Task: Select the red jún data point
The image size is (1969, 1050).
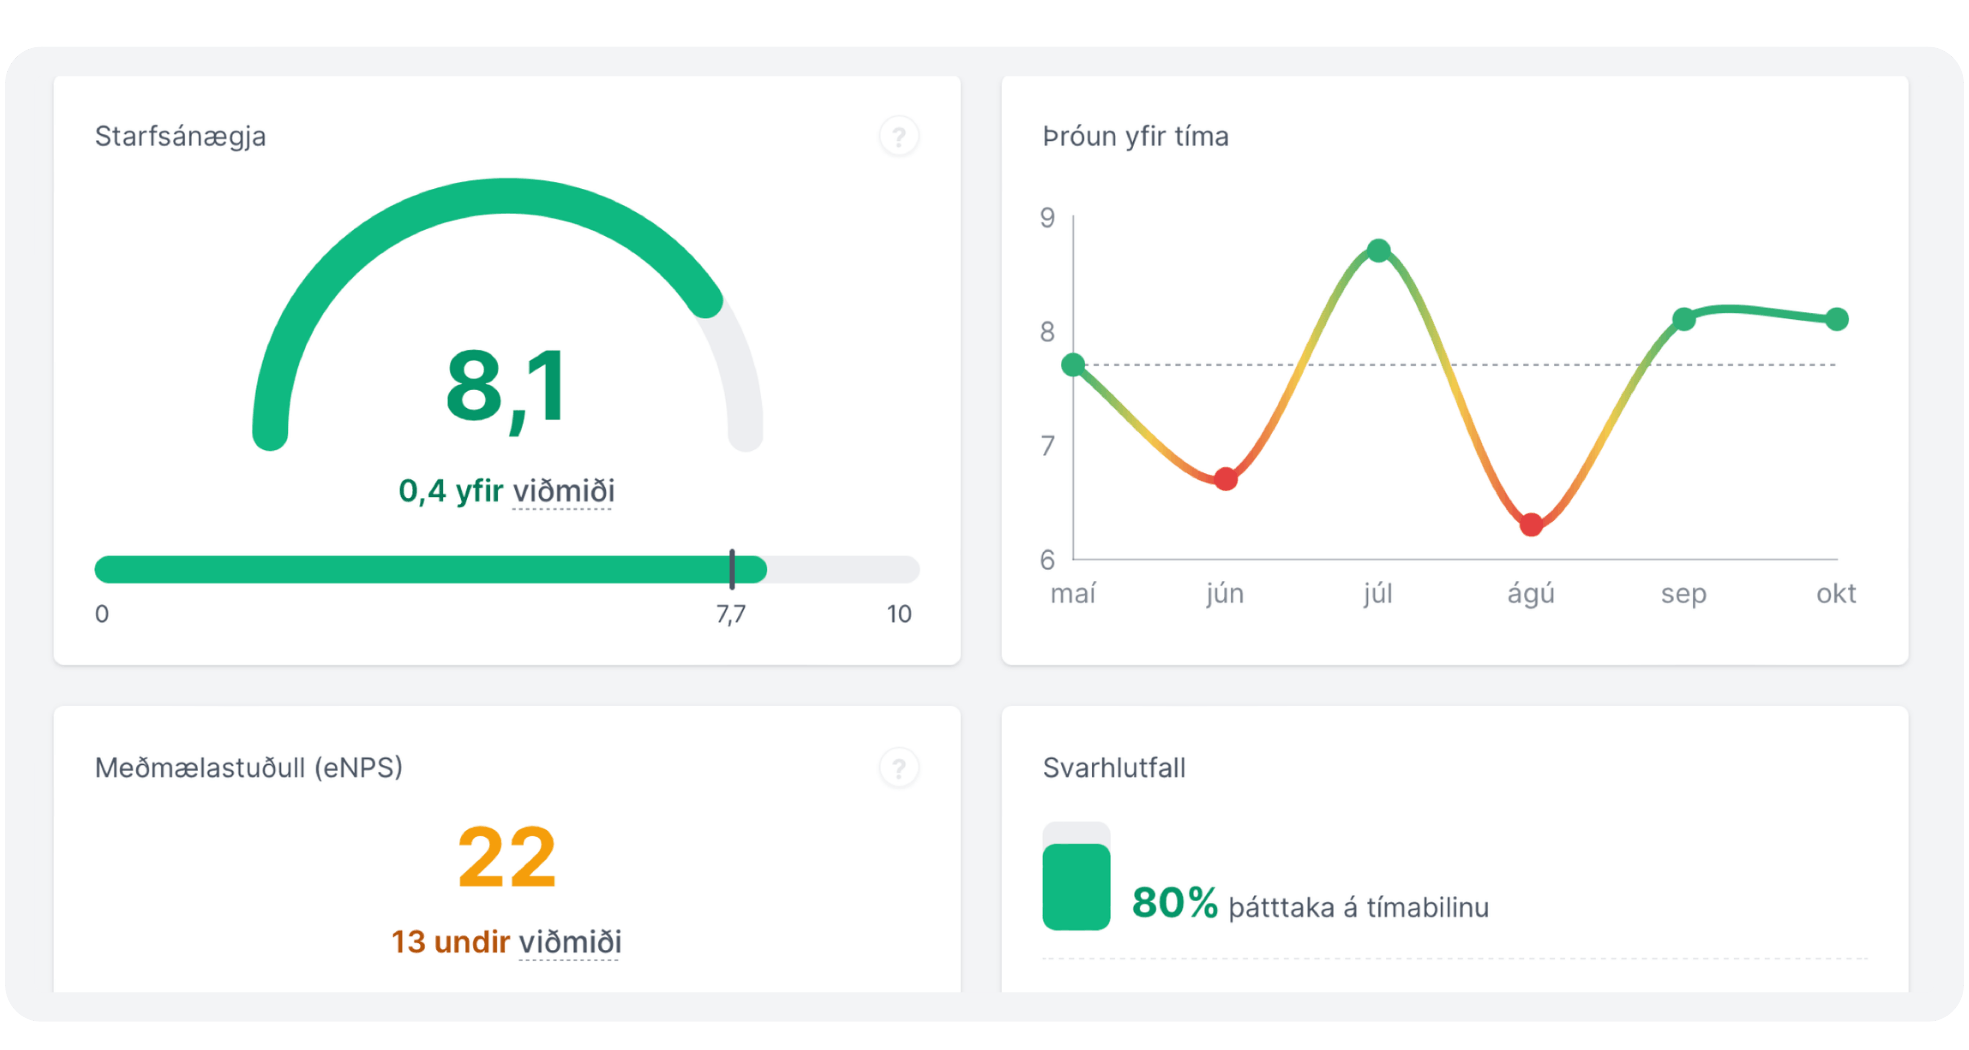Action: click(x=1226, y=479)
